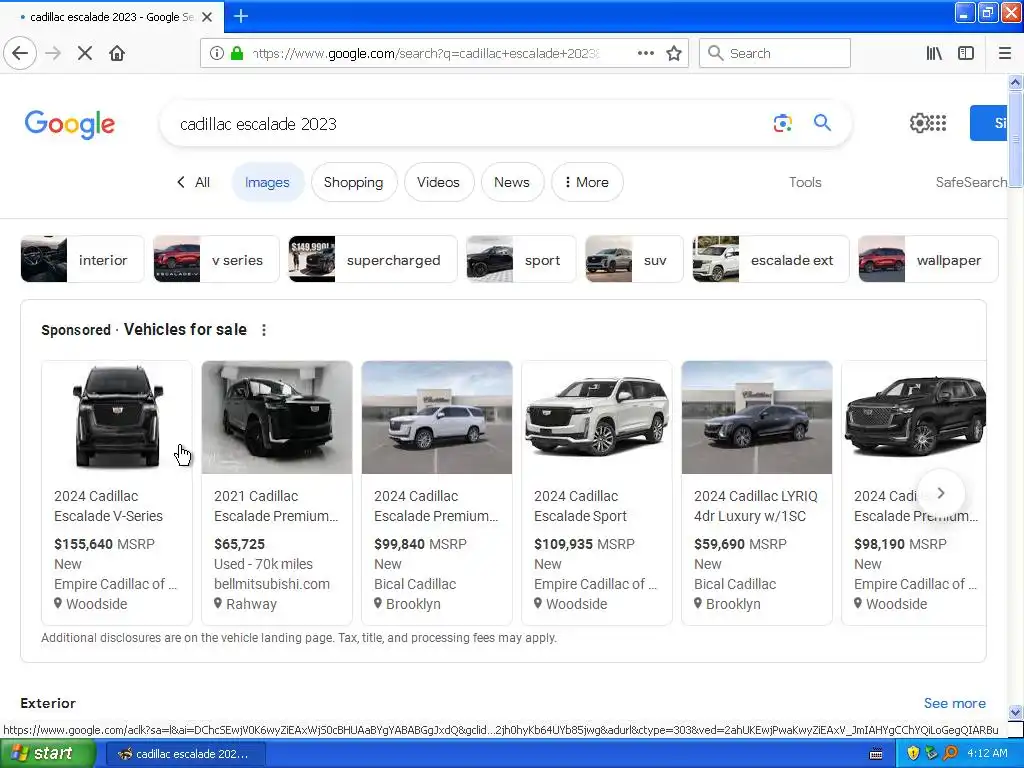
Task: Click the Google logo
Action: point(70,124)
